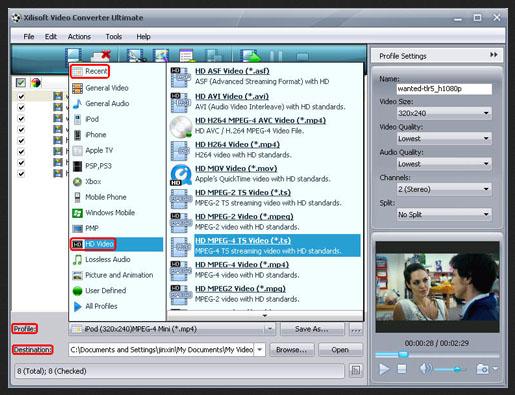The image size is (515, 395).
Task: Open the Audio Quality dropdown
Action: coord(444,164)
